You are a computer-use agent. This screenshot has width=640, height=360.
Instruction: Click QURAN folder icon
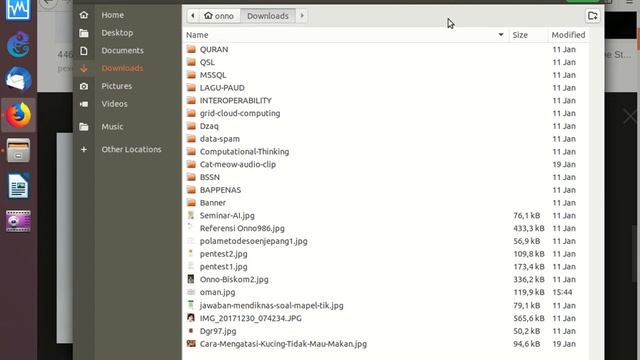click(x=191, y=49)
